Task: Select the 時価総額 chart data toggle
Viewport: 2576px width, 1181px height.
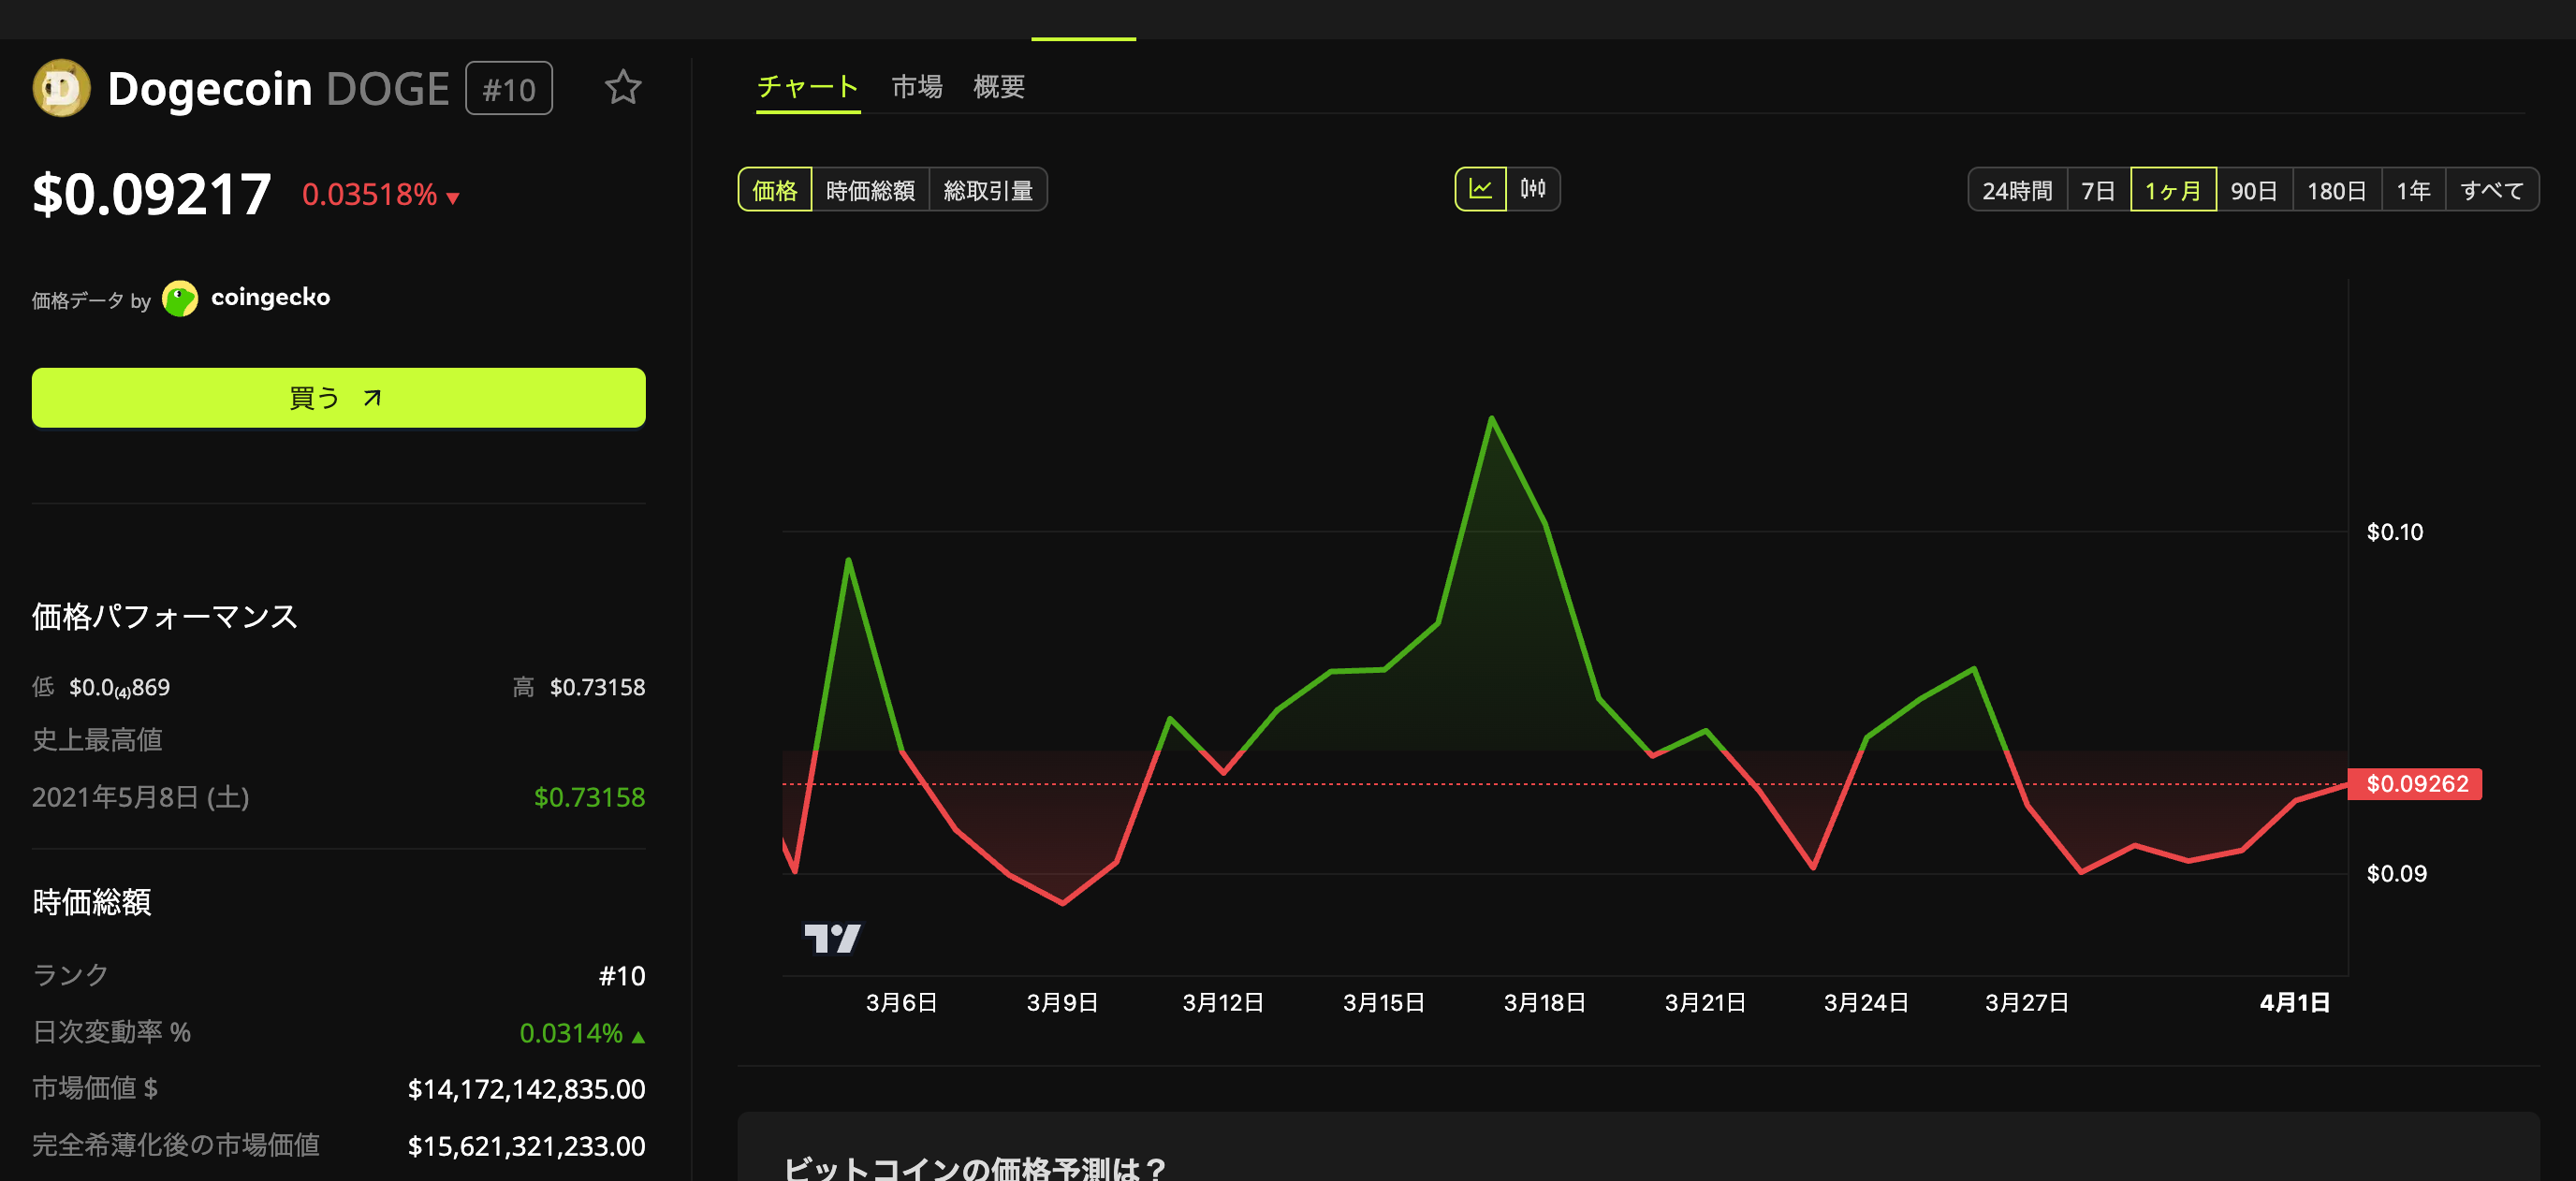Action: (x=870, y=190)
